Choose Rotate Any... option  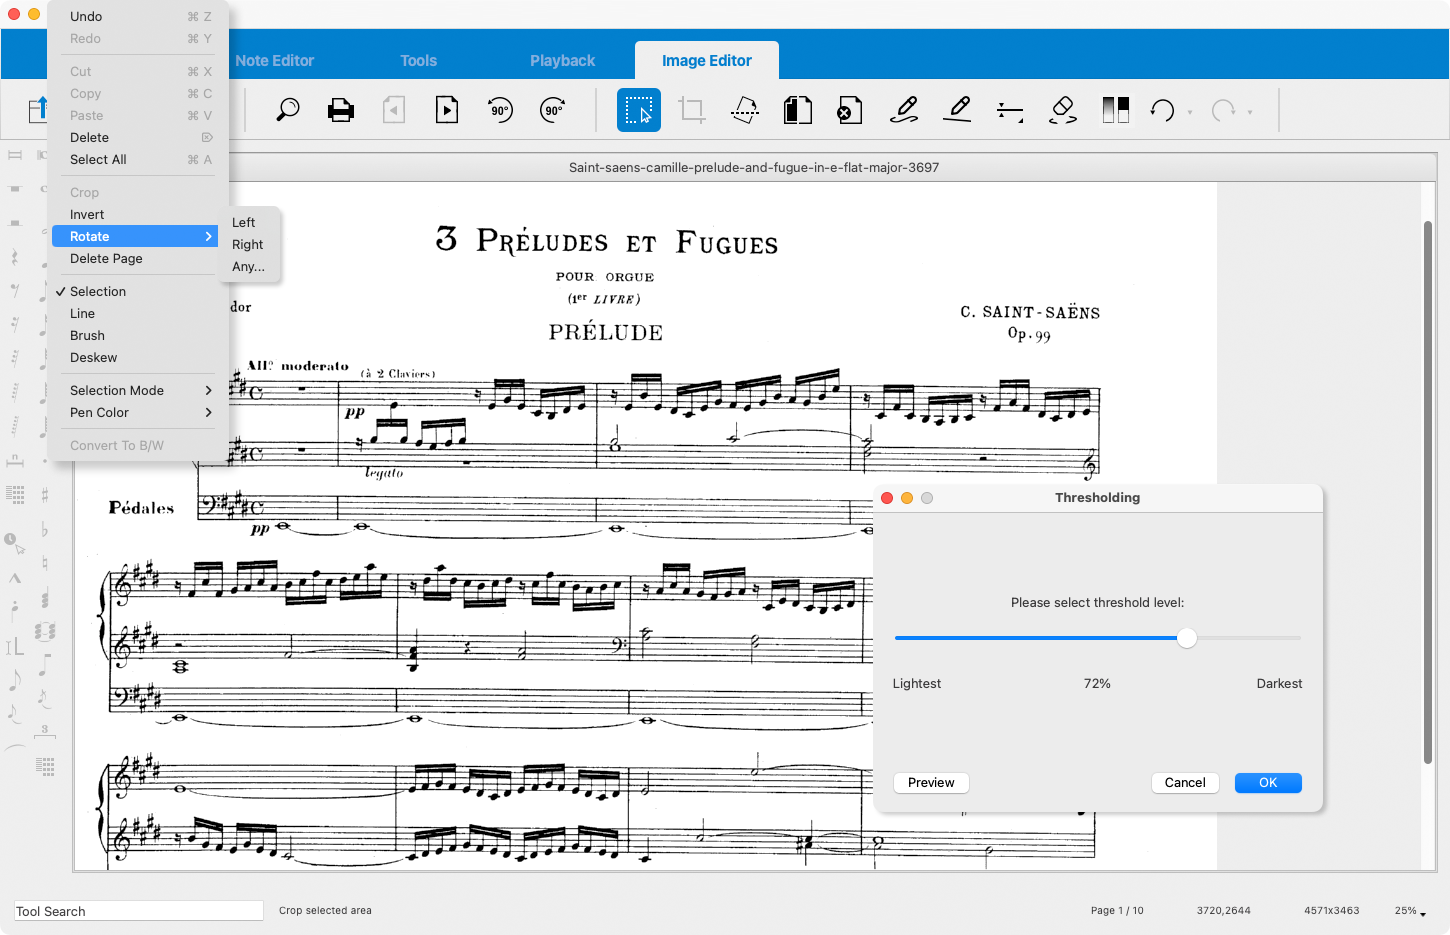[248, 267]
